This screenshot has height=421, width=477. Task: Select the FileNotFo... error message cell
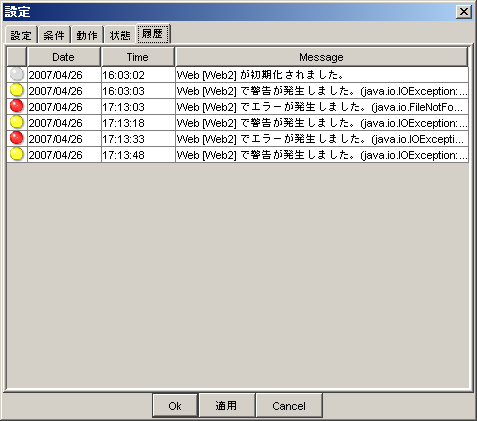(x=322, y=107)
